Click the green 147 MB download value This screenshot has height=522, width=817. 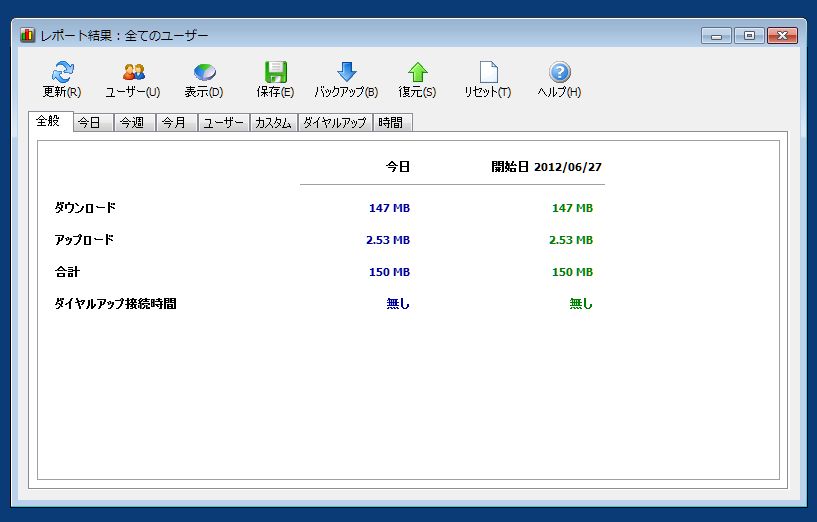coord(572,208)
